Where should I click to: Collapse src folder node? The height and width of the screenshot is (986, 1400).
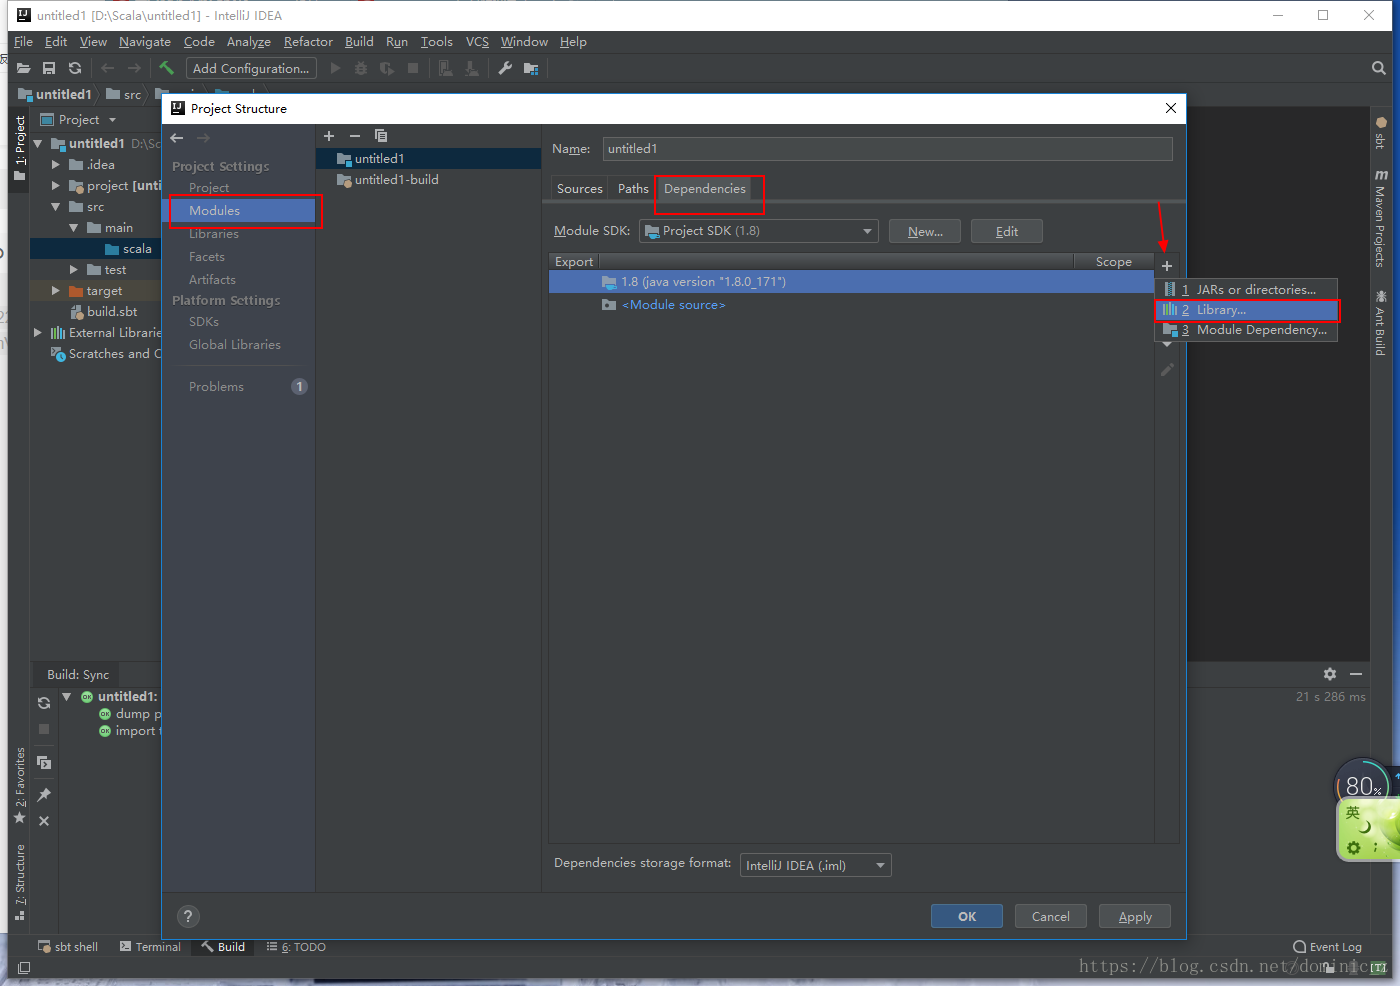pyautogui.click(x=56, y=207)
